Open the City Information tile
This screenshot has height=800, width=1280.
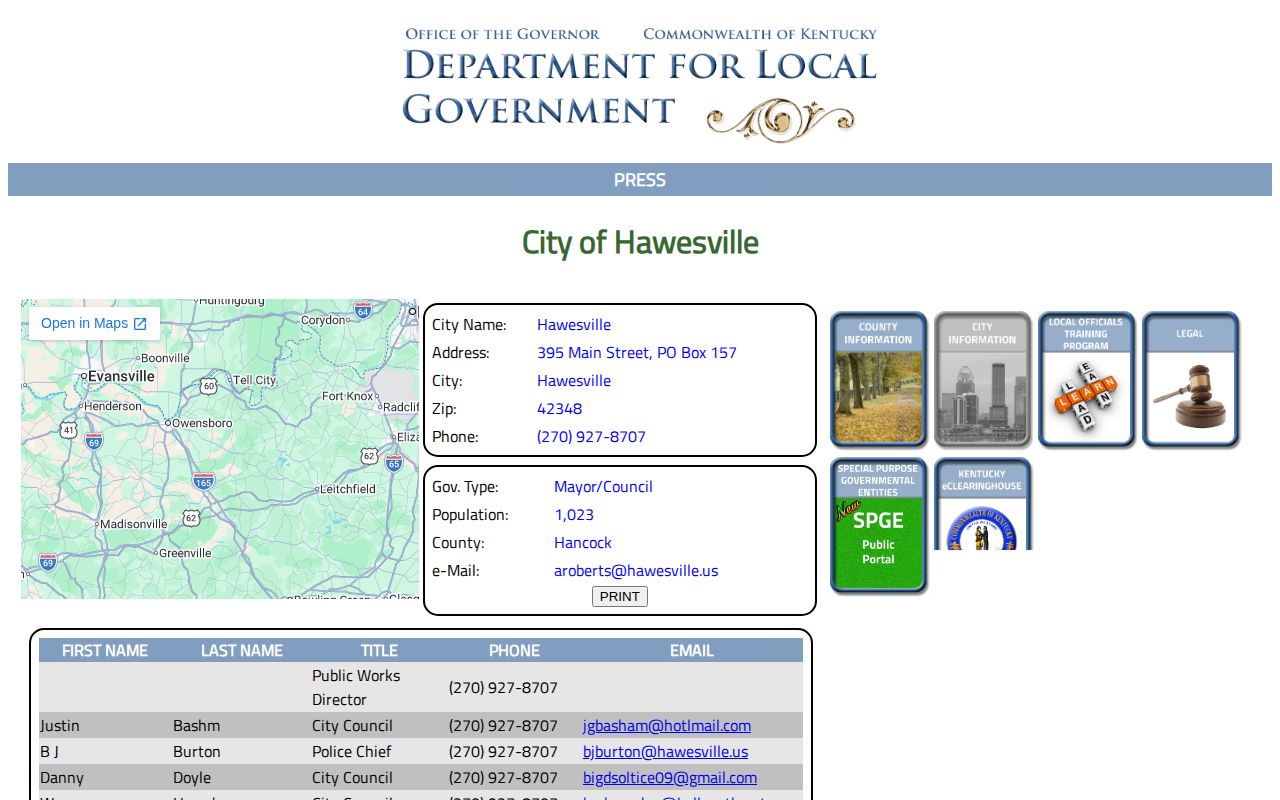pyautogui.click(x=982, y=379)
